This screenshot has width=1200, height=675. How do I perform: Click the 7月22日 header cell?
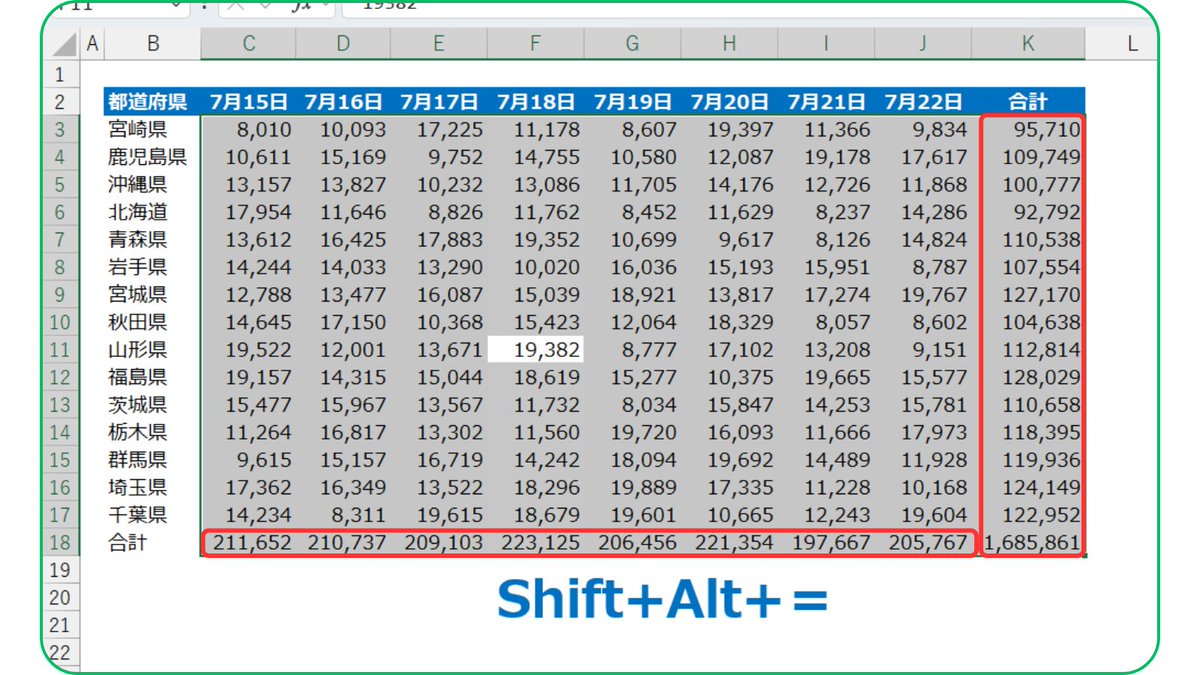coord(923,102)
